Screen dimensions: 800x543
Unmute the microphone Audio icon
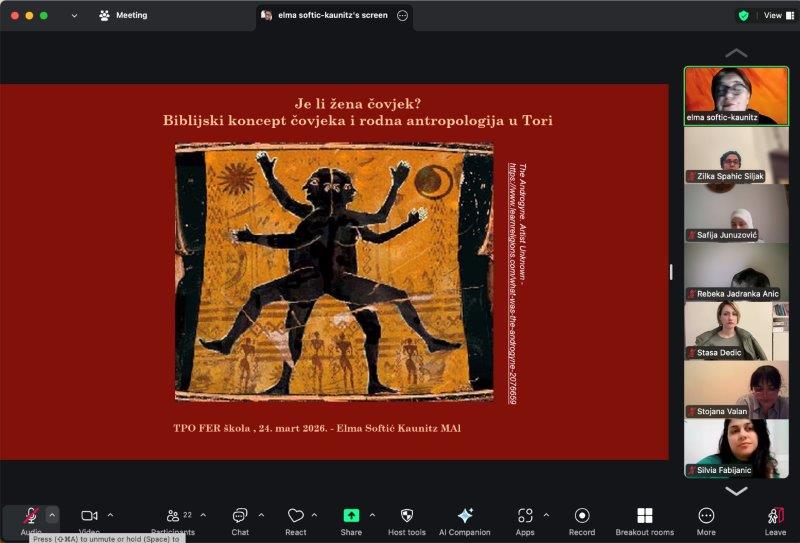coord(31,516)
